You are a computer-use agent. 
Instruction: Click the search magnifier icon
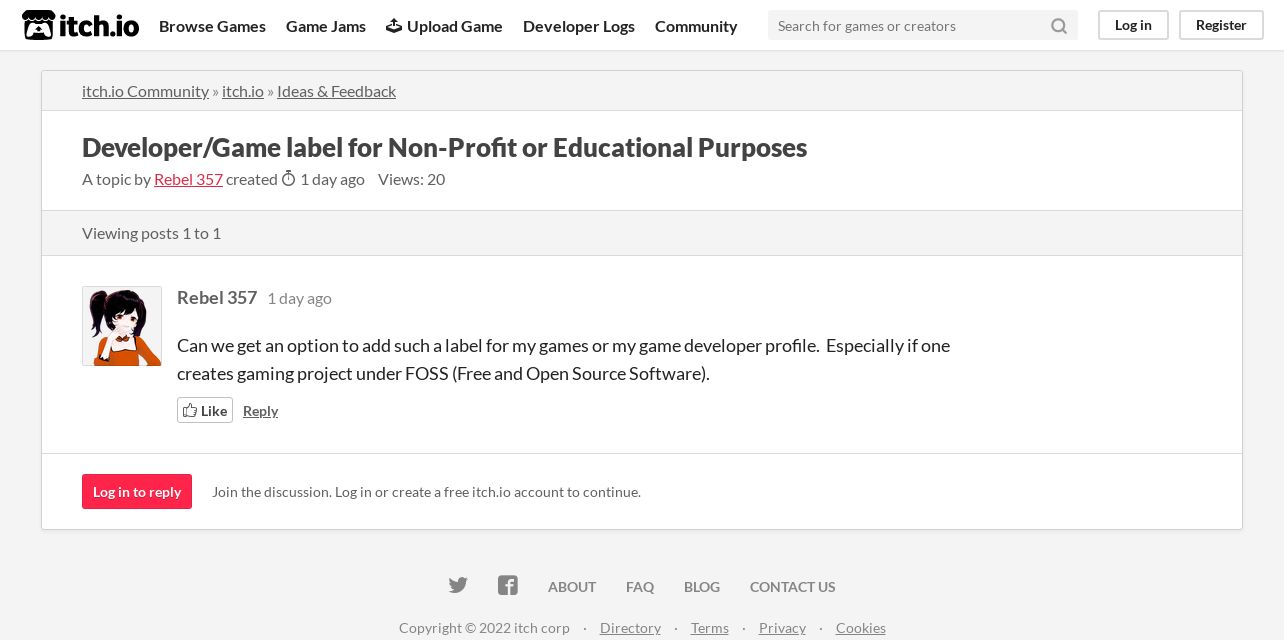point(1059,26)
